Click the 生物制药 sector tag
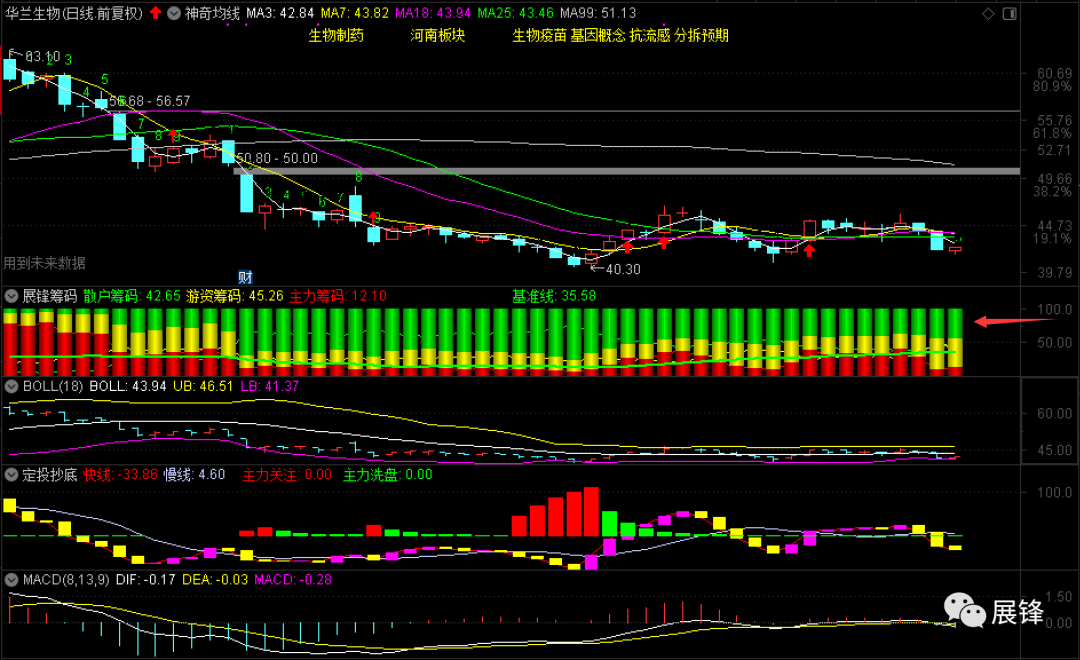The image size is (1080, 660). [x=336, y=36]
